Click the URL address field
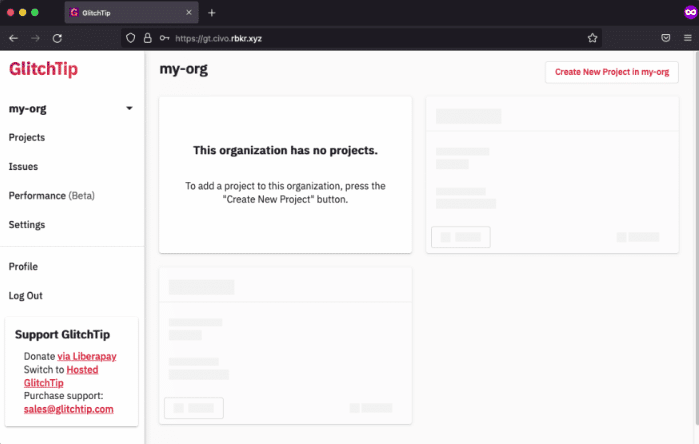The height and width of the screenshot is (444, 699). pyautogui.click(x=361, y=38)
